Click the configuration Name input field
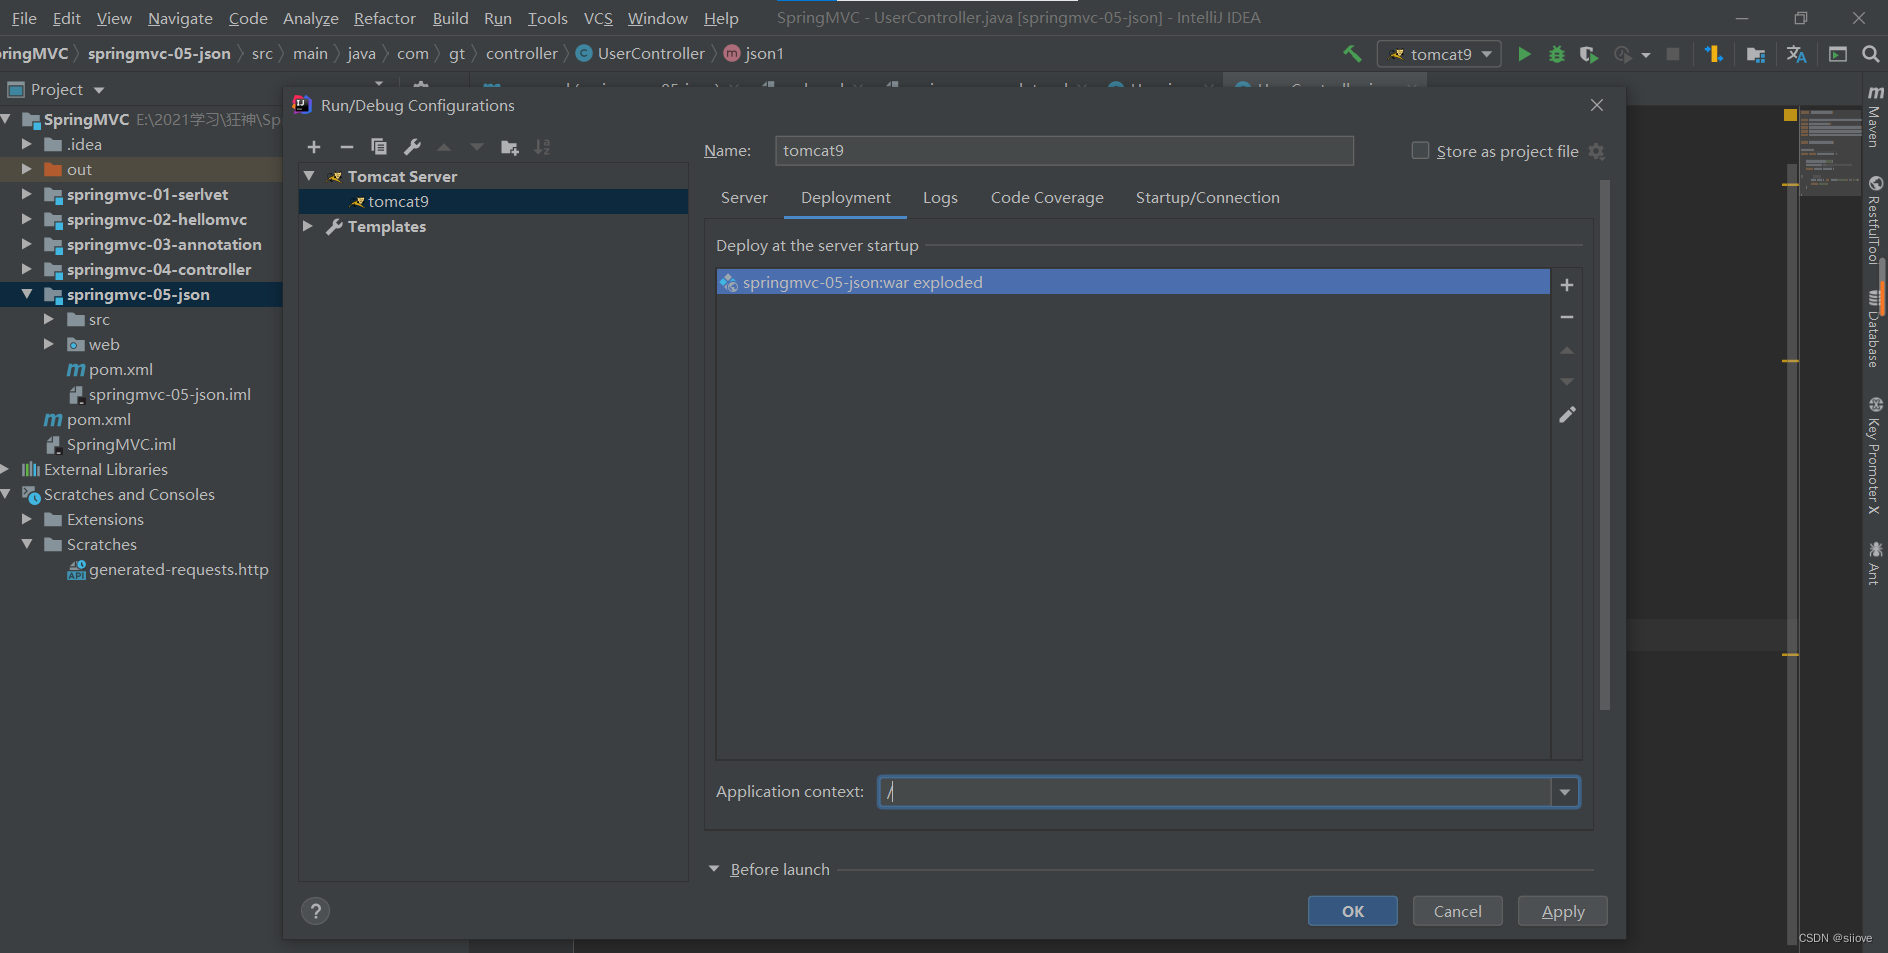Screen dimensions: 1888x953 click(1064, 150)
